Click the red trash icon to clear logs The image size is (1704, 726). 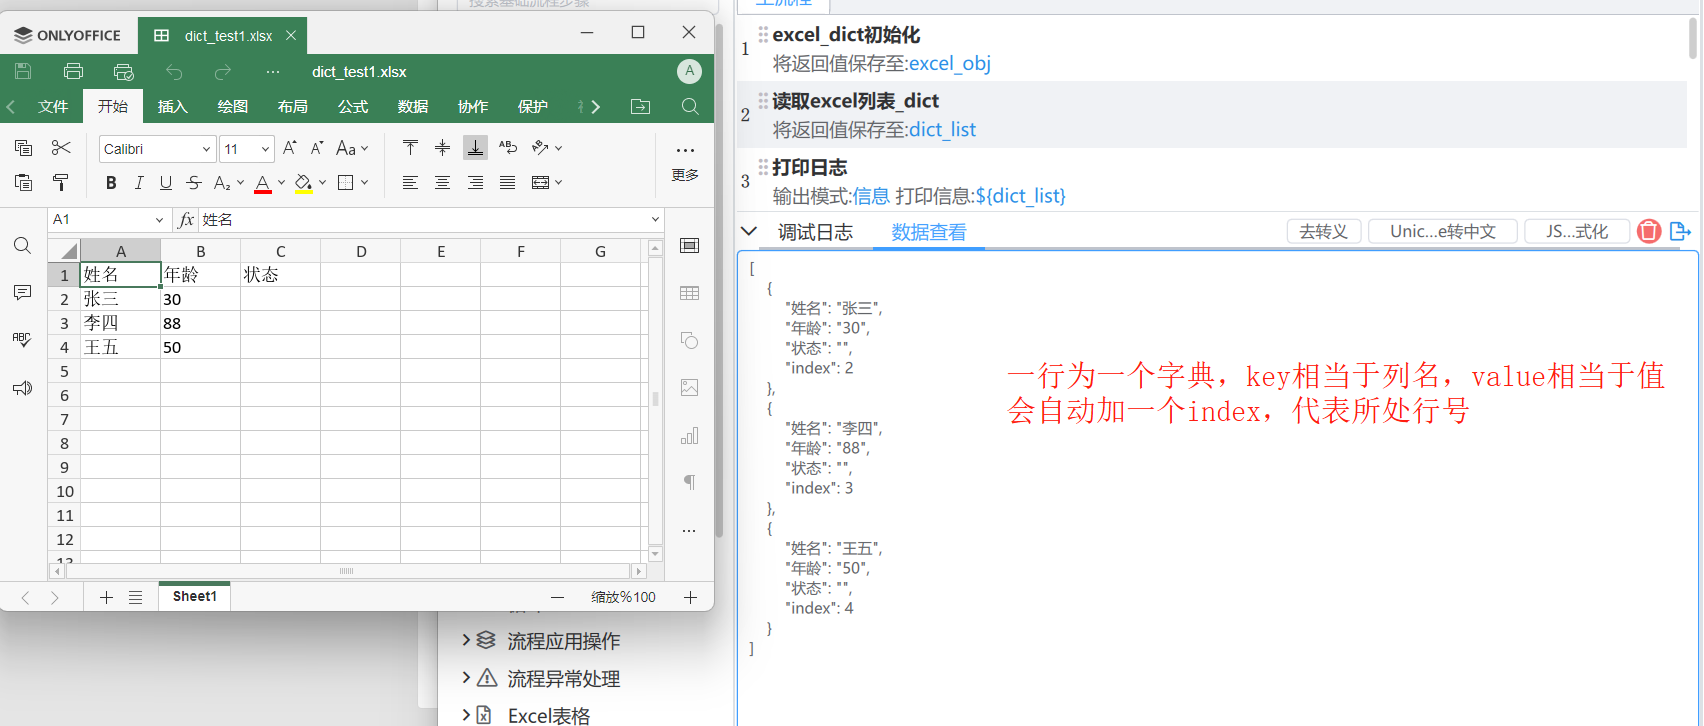coord(1649,232)
